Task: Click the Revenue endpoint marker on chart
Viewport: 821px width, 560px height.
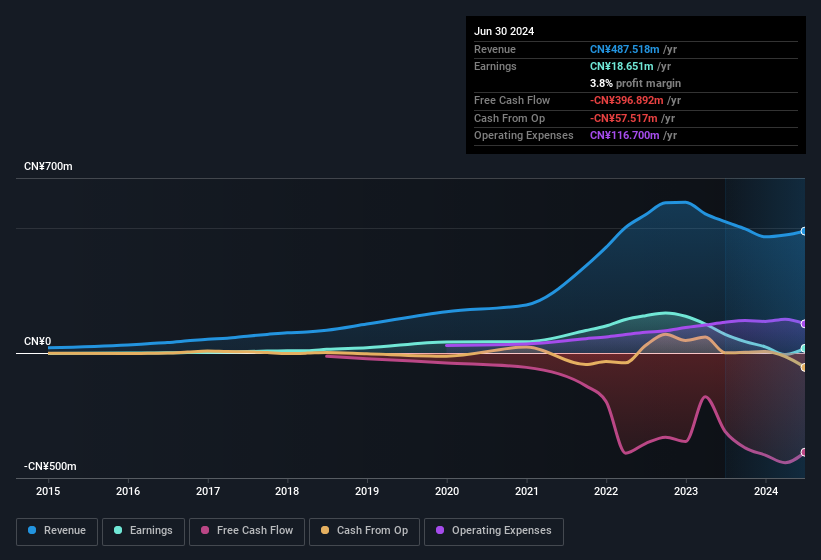Action: [x=804, y=231]
